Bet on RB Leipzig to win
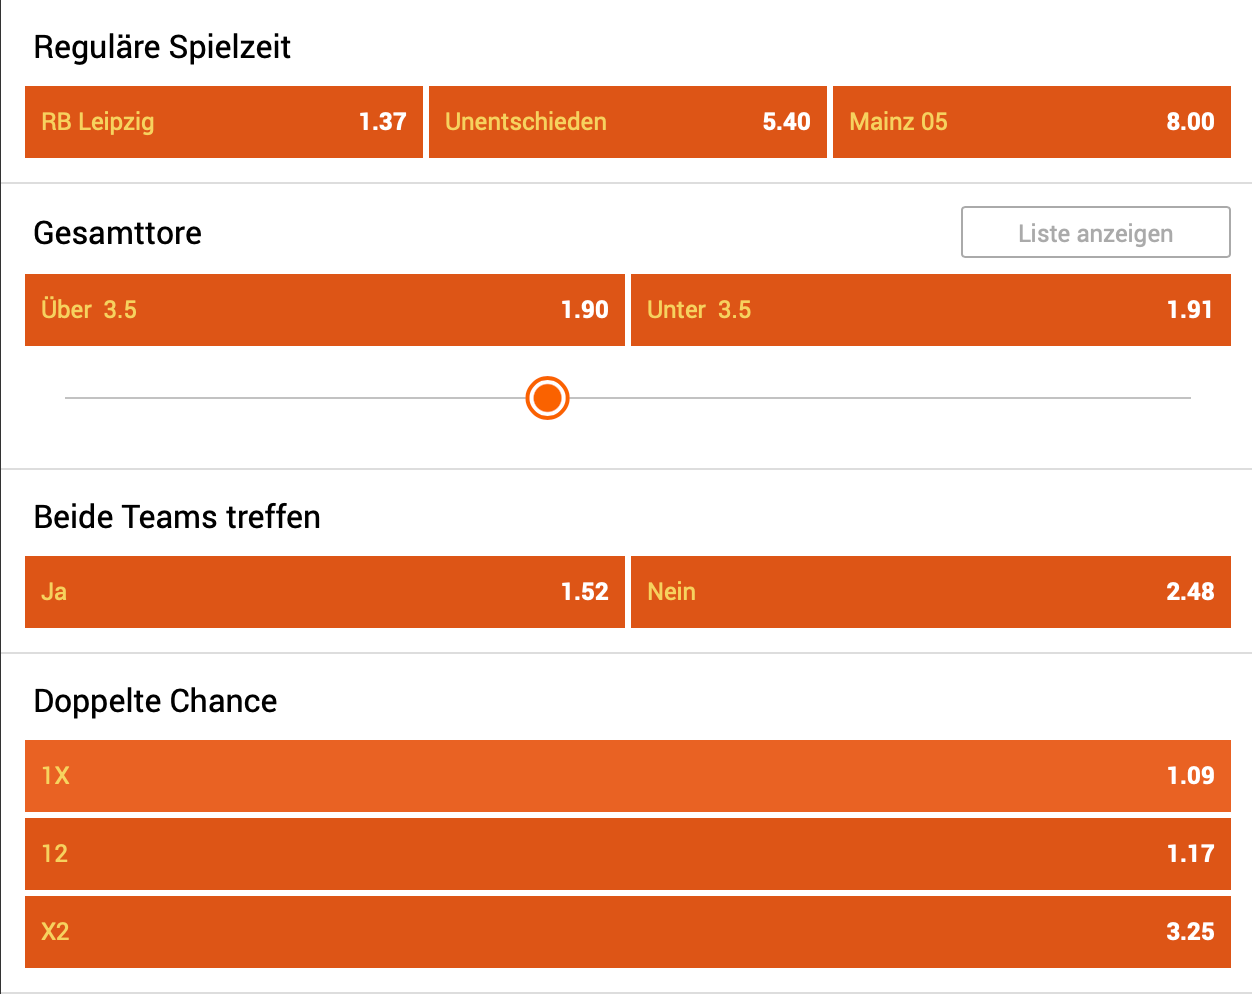1252x994 pixels. tap(223, 122)
